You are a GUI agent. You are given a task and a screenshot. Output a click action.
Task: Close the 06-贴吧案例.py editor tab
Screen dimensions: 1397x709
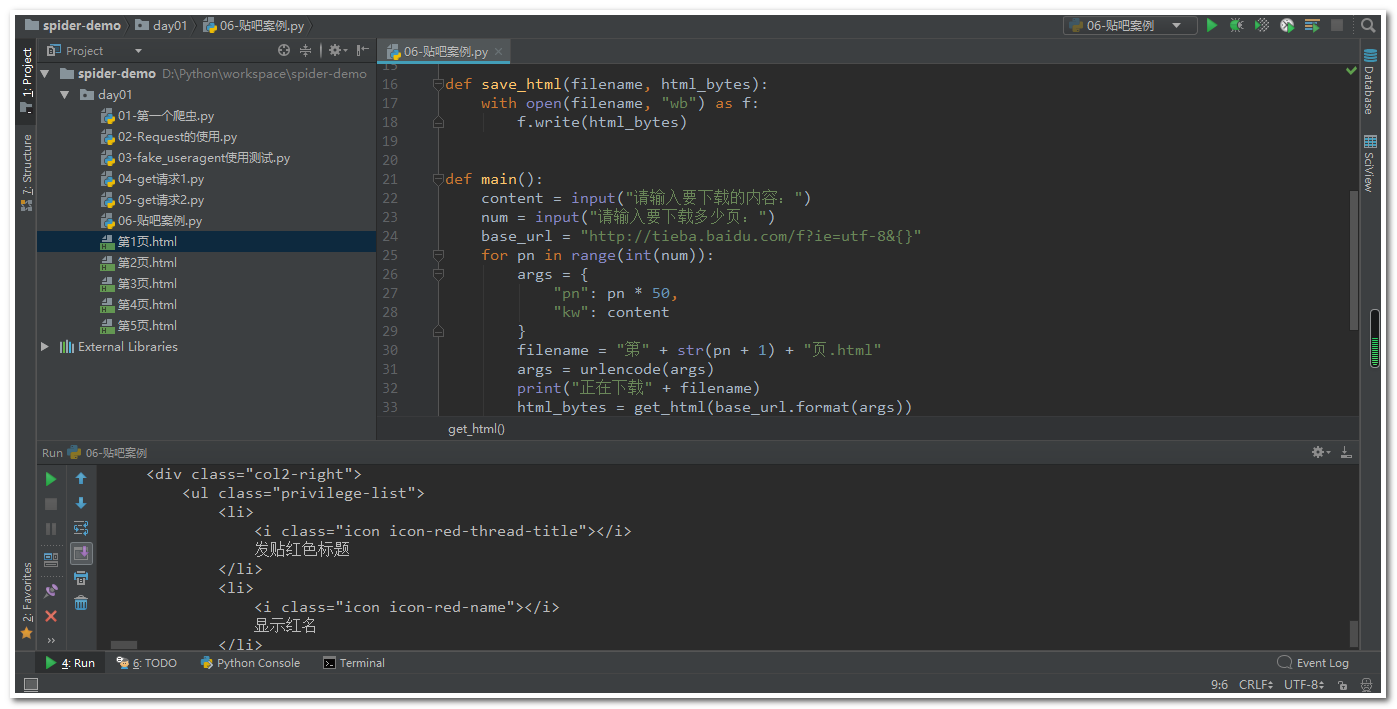(499, 51)
